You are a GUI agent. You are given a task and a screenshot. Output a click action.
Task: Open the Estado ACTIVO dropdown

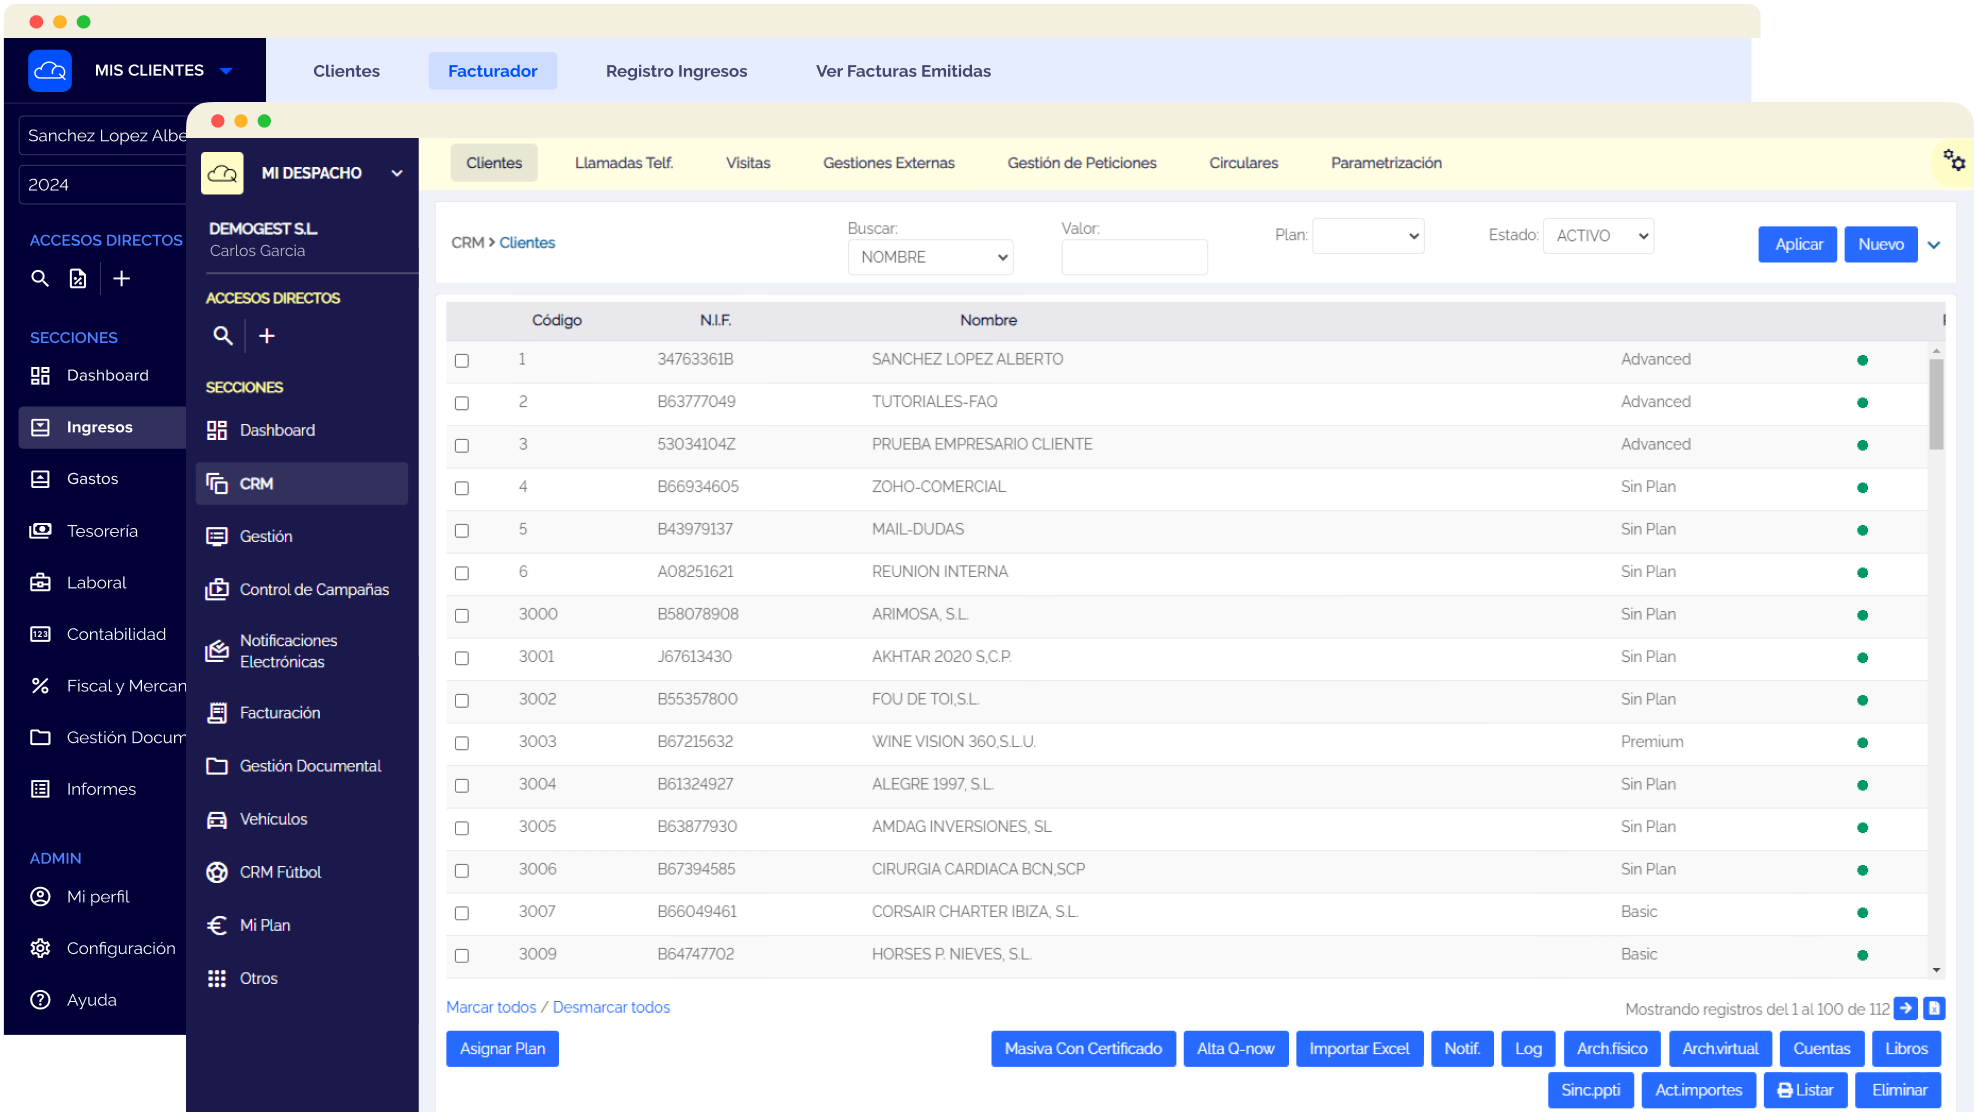[x=1598, y=236]
